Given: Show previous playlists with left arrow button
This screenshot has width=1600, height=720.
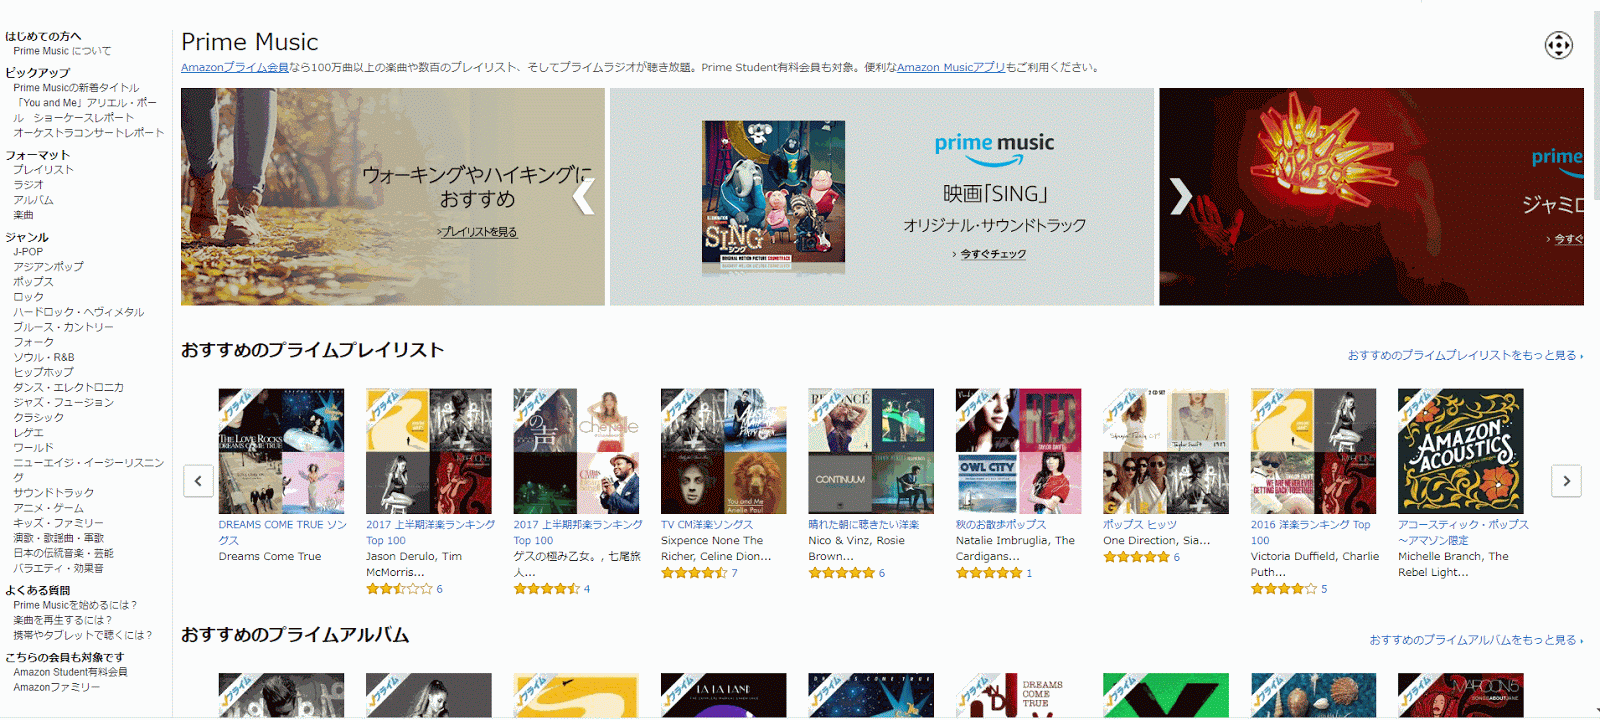Looking at the screenshot, I should [x=198, y=481].
